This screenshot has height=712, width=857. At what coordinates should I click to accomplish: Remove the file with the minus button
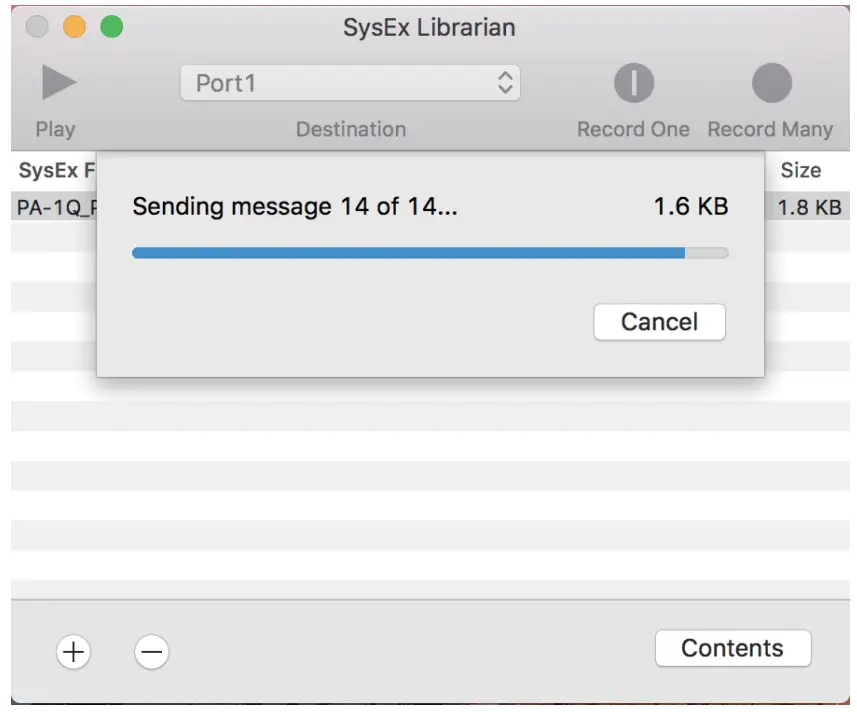(x=151, y=651)
